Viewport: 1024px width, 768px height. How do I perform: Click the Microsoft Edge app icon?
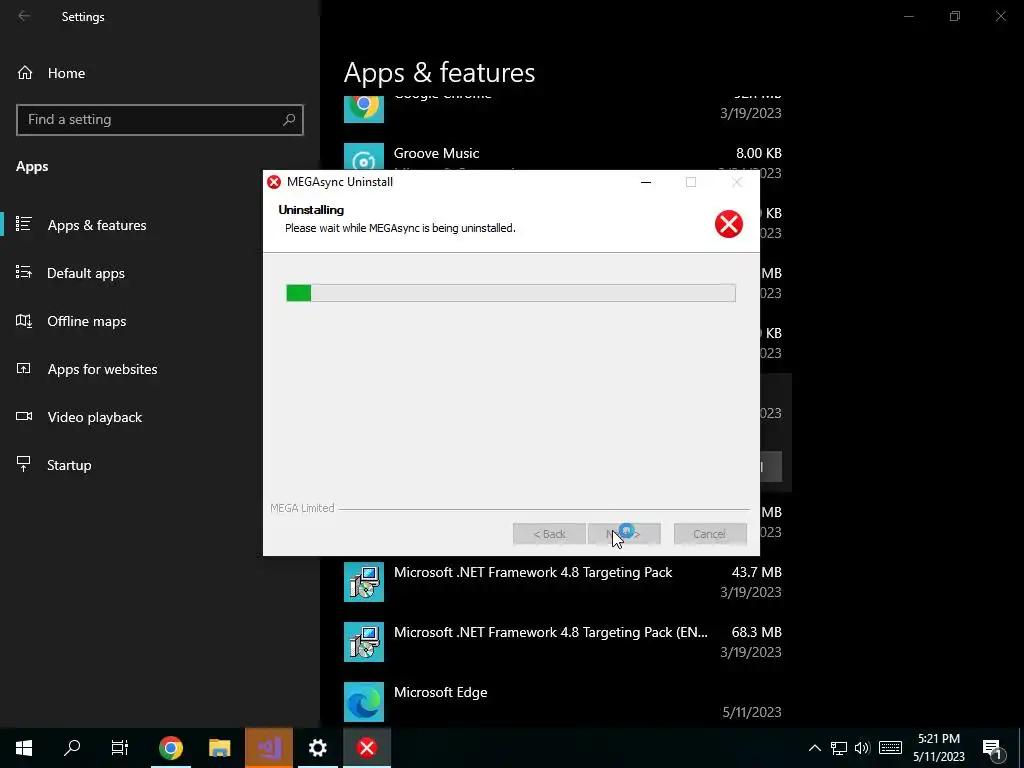(x=364, y=702)
